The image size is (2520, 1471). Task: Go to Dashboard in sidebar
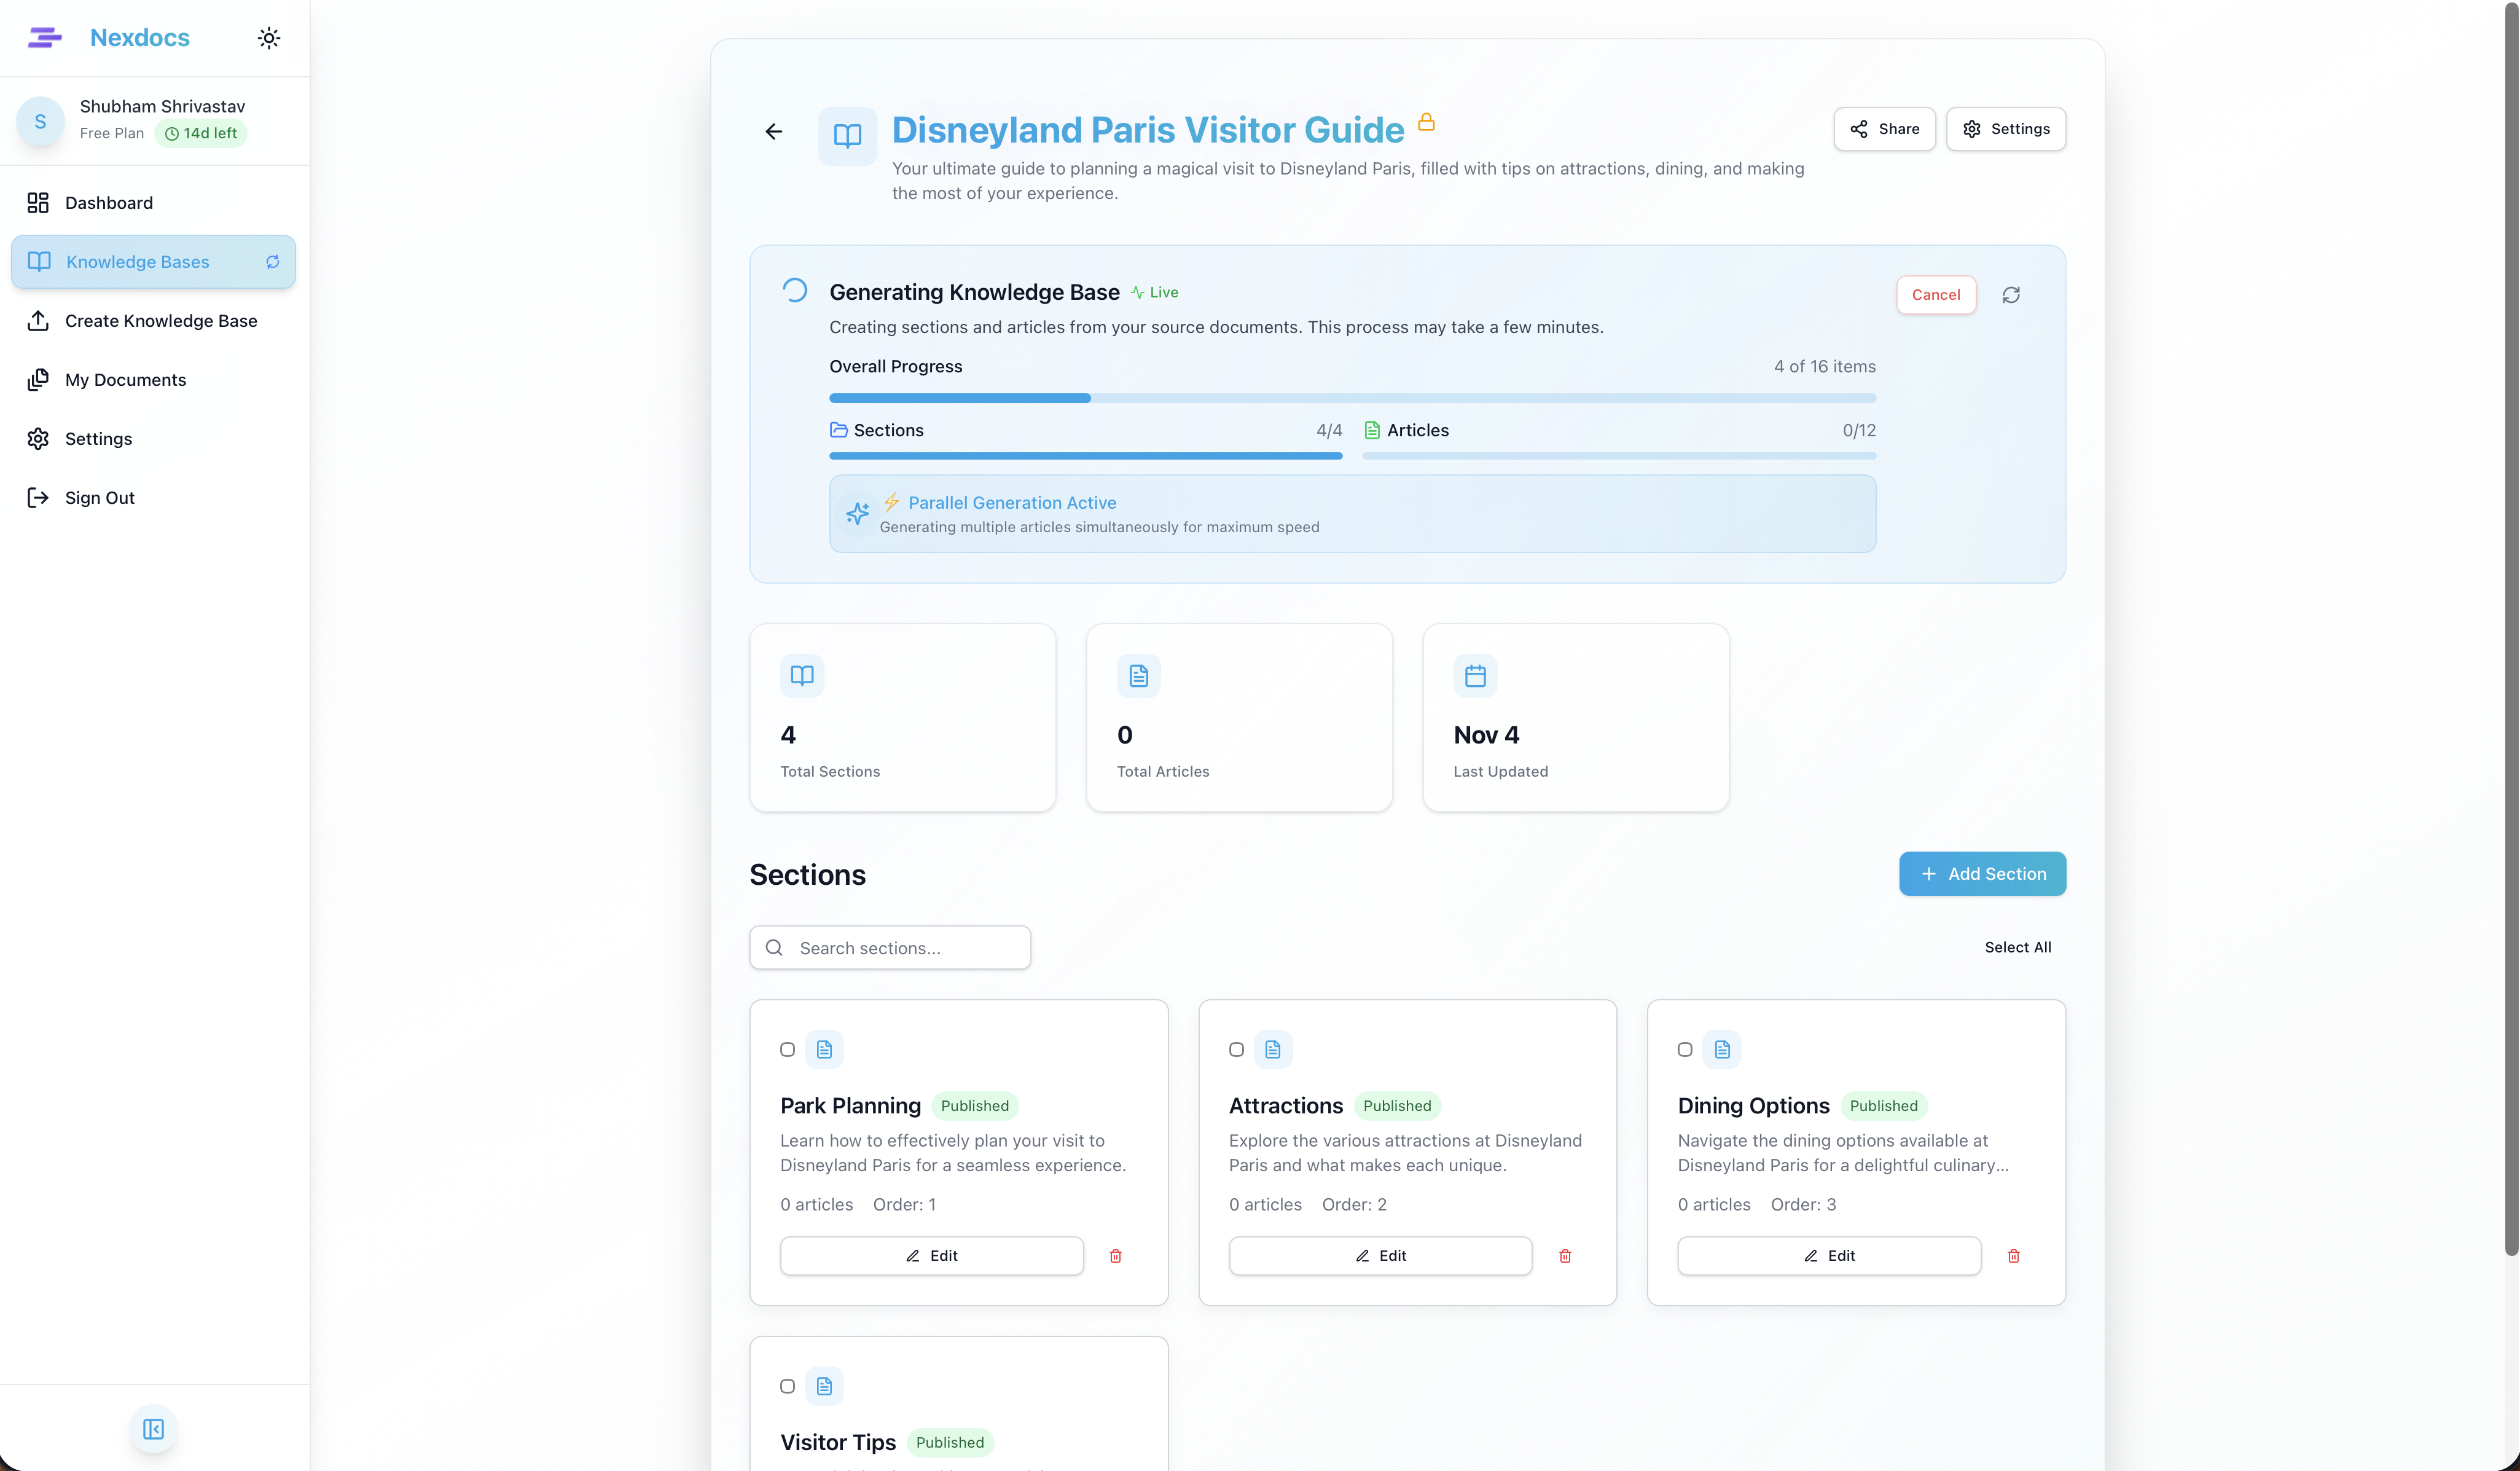[x=108, y=203]
